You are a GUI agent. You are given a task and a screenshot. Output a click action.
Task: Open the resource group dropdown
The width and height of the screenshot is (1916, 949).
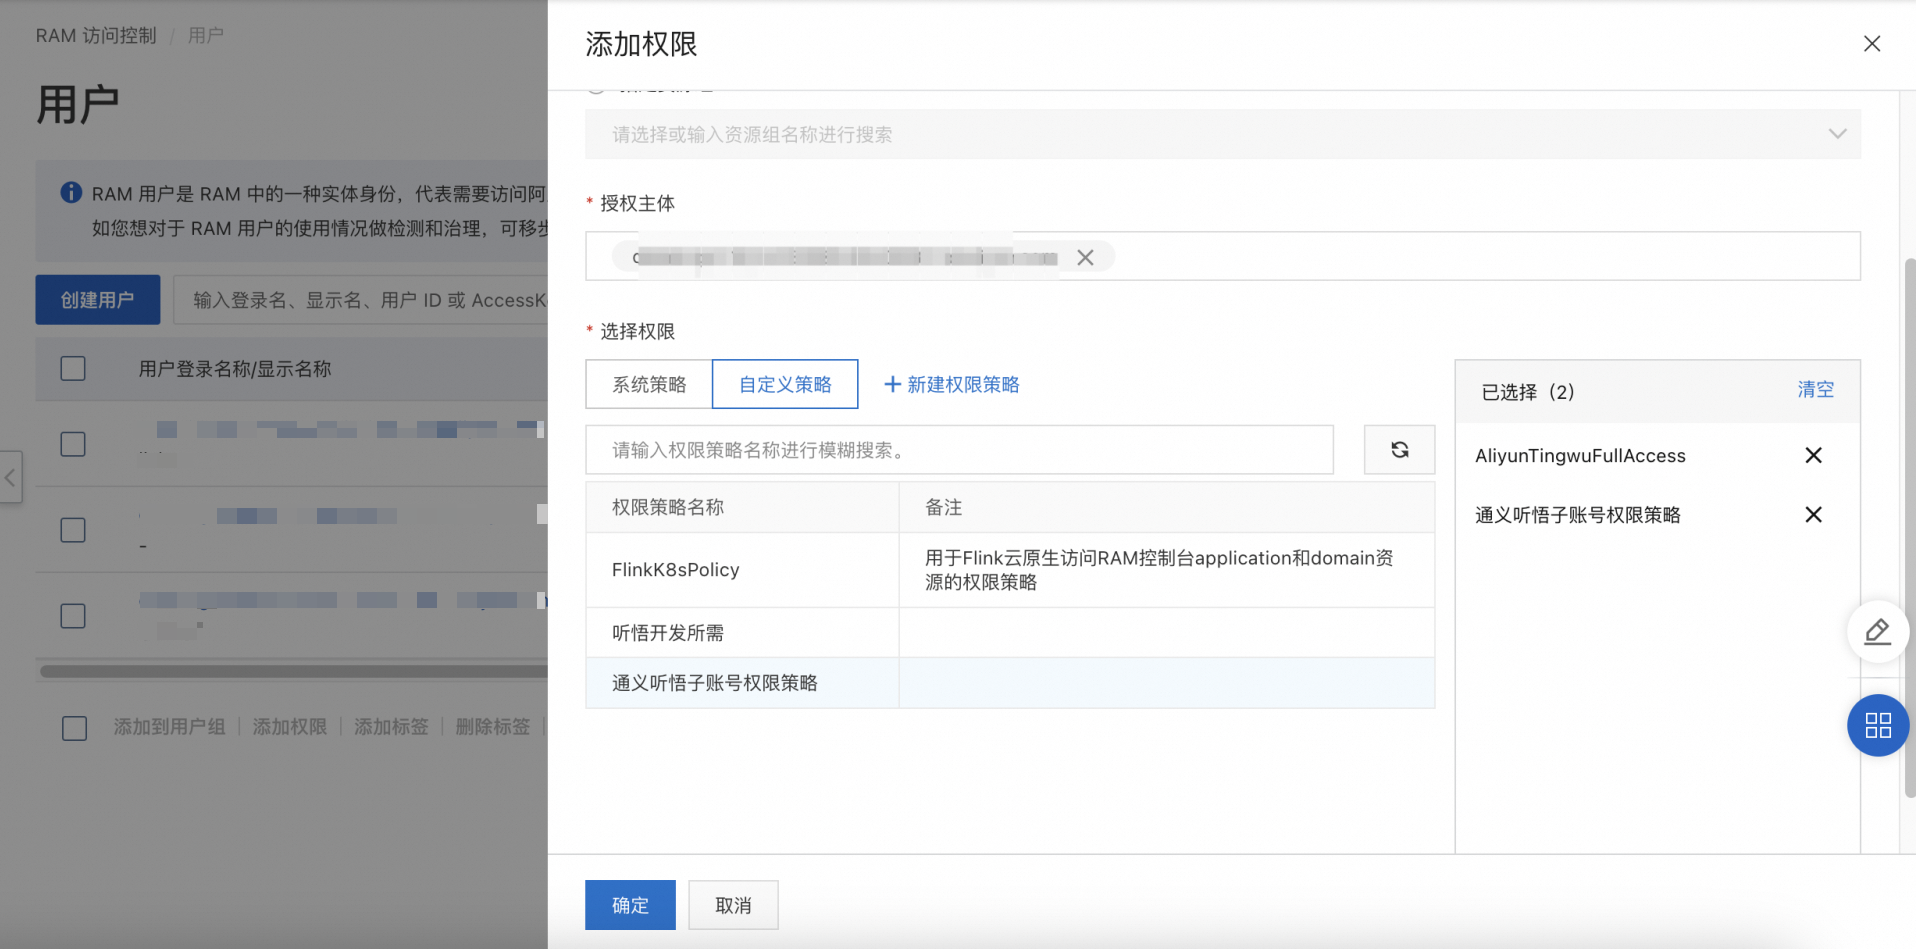1222,134
